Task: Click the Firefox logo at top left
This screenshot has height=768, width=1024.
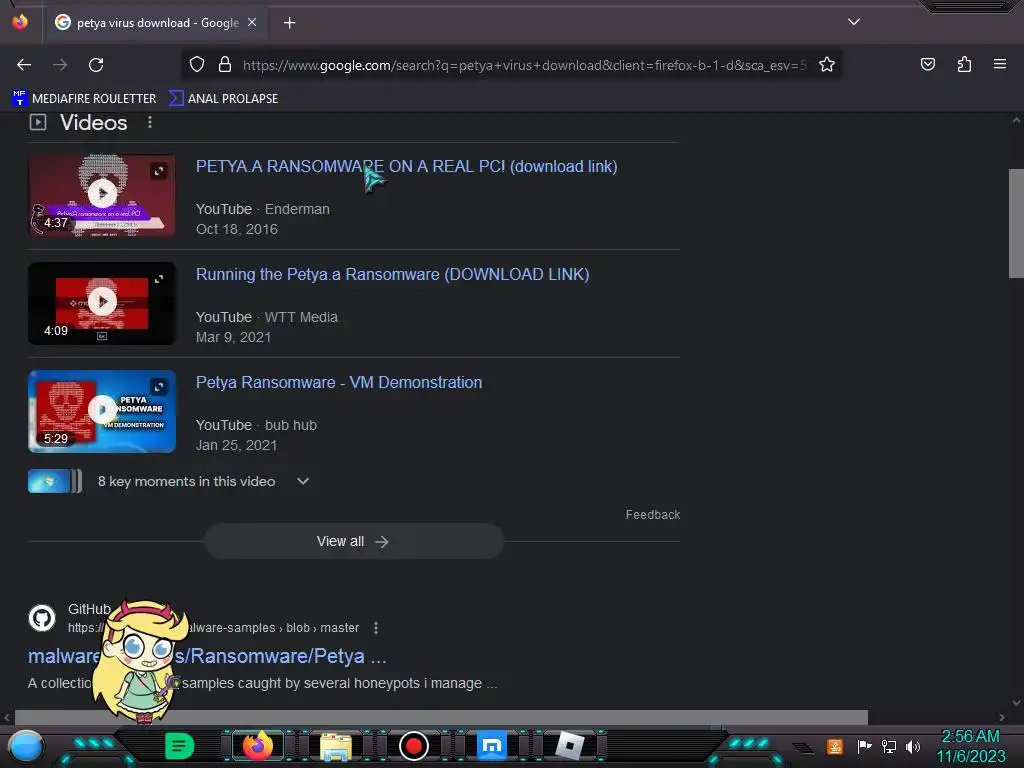Action: pos(20,22)
